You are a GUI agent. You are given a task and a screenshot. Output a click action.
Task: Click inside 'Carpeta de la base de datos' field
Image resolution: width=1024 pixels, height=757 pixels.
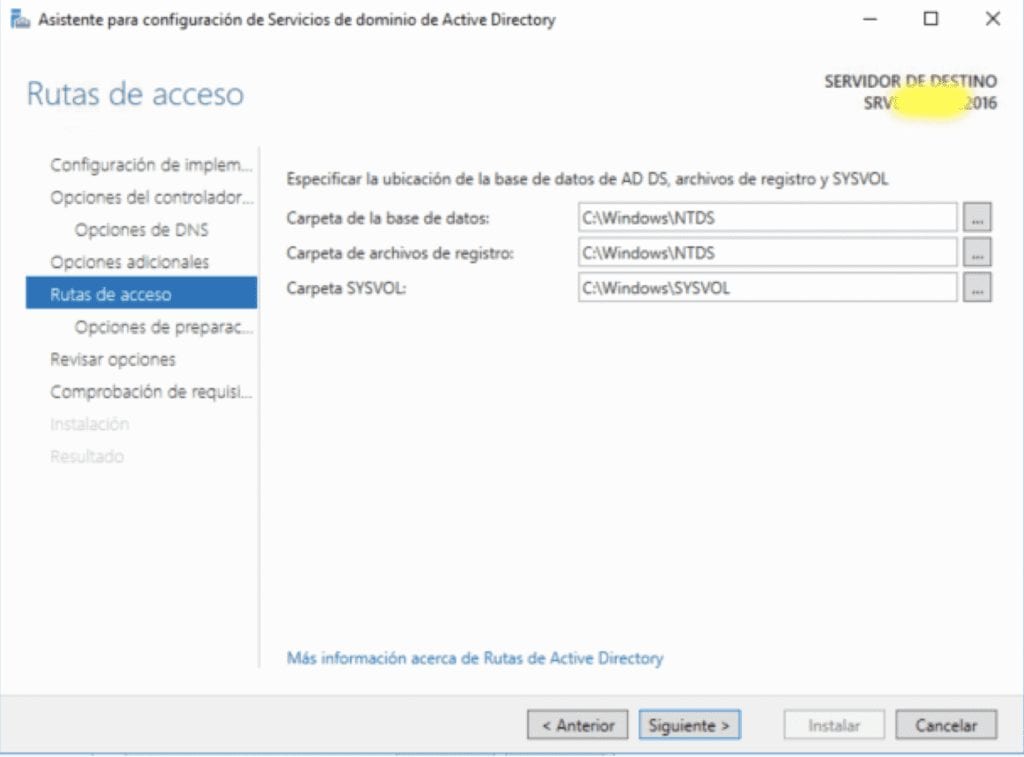766,217
